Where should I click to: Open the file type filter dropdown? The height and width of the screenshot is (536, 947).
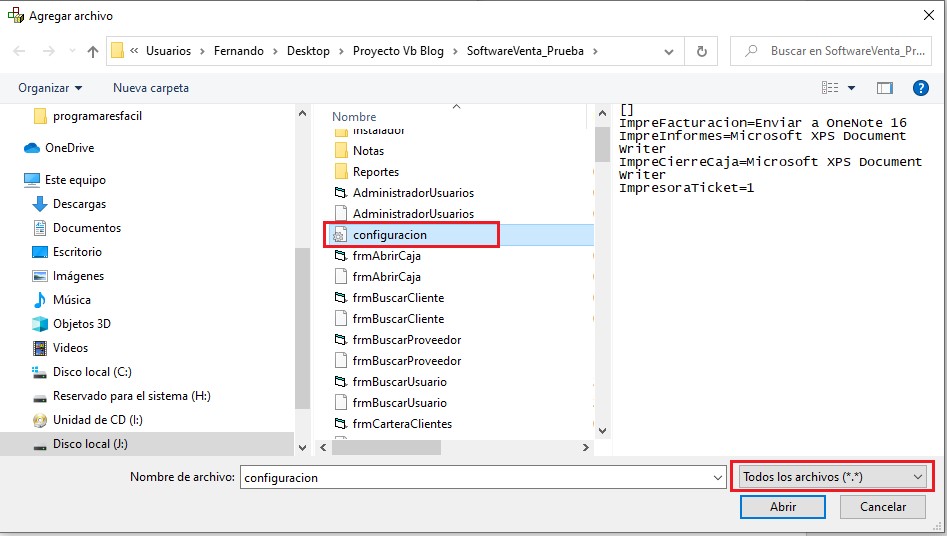(832, 477)
